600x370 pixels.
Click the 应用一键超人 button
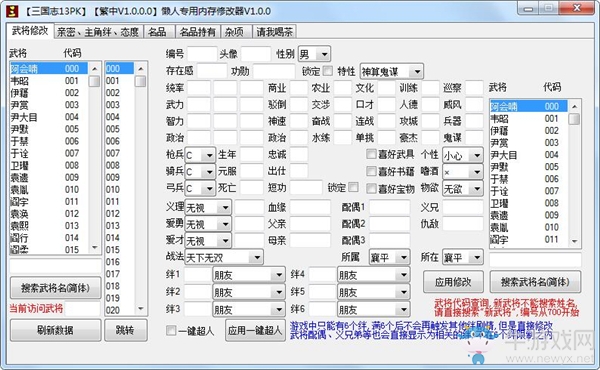[255, 330]
